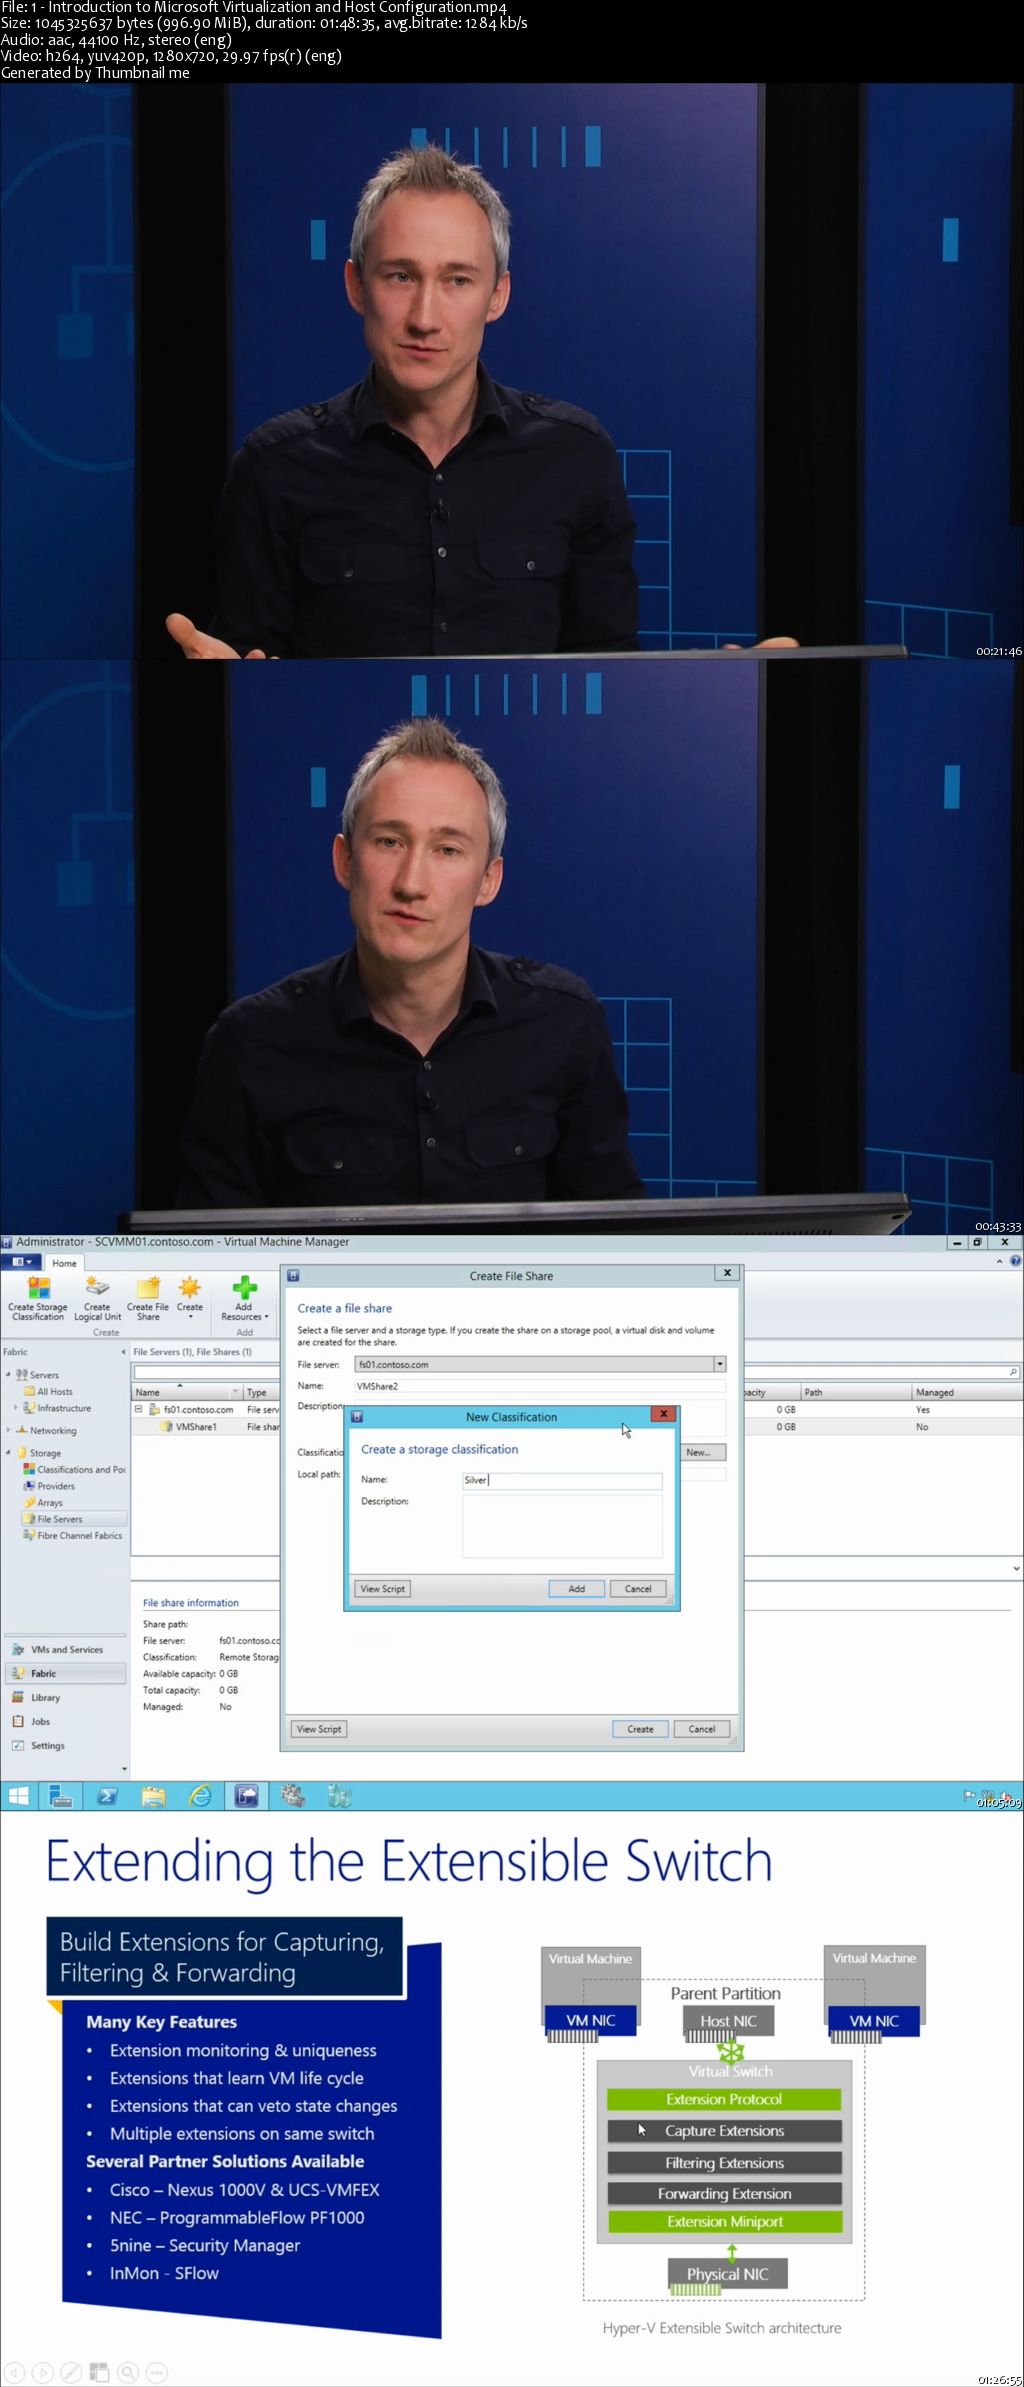Click View Script in New Classification dialog
This screenshot has height=2387, width=1024.
click(x=383, y=1588)
